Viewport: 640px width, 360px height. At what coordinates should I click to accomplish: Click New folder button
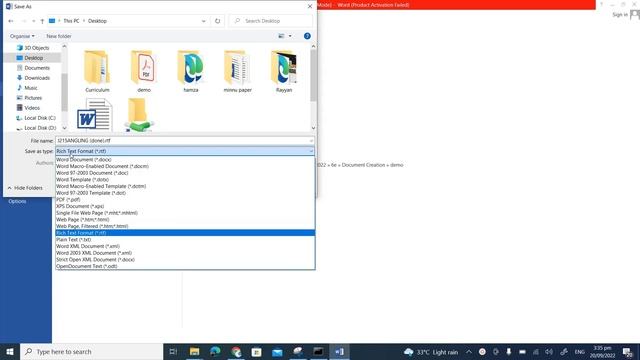coord(59,36)
